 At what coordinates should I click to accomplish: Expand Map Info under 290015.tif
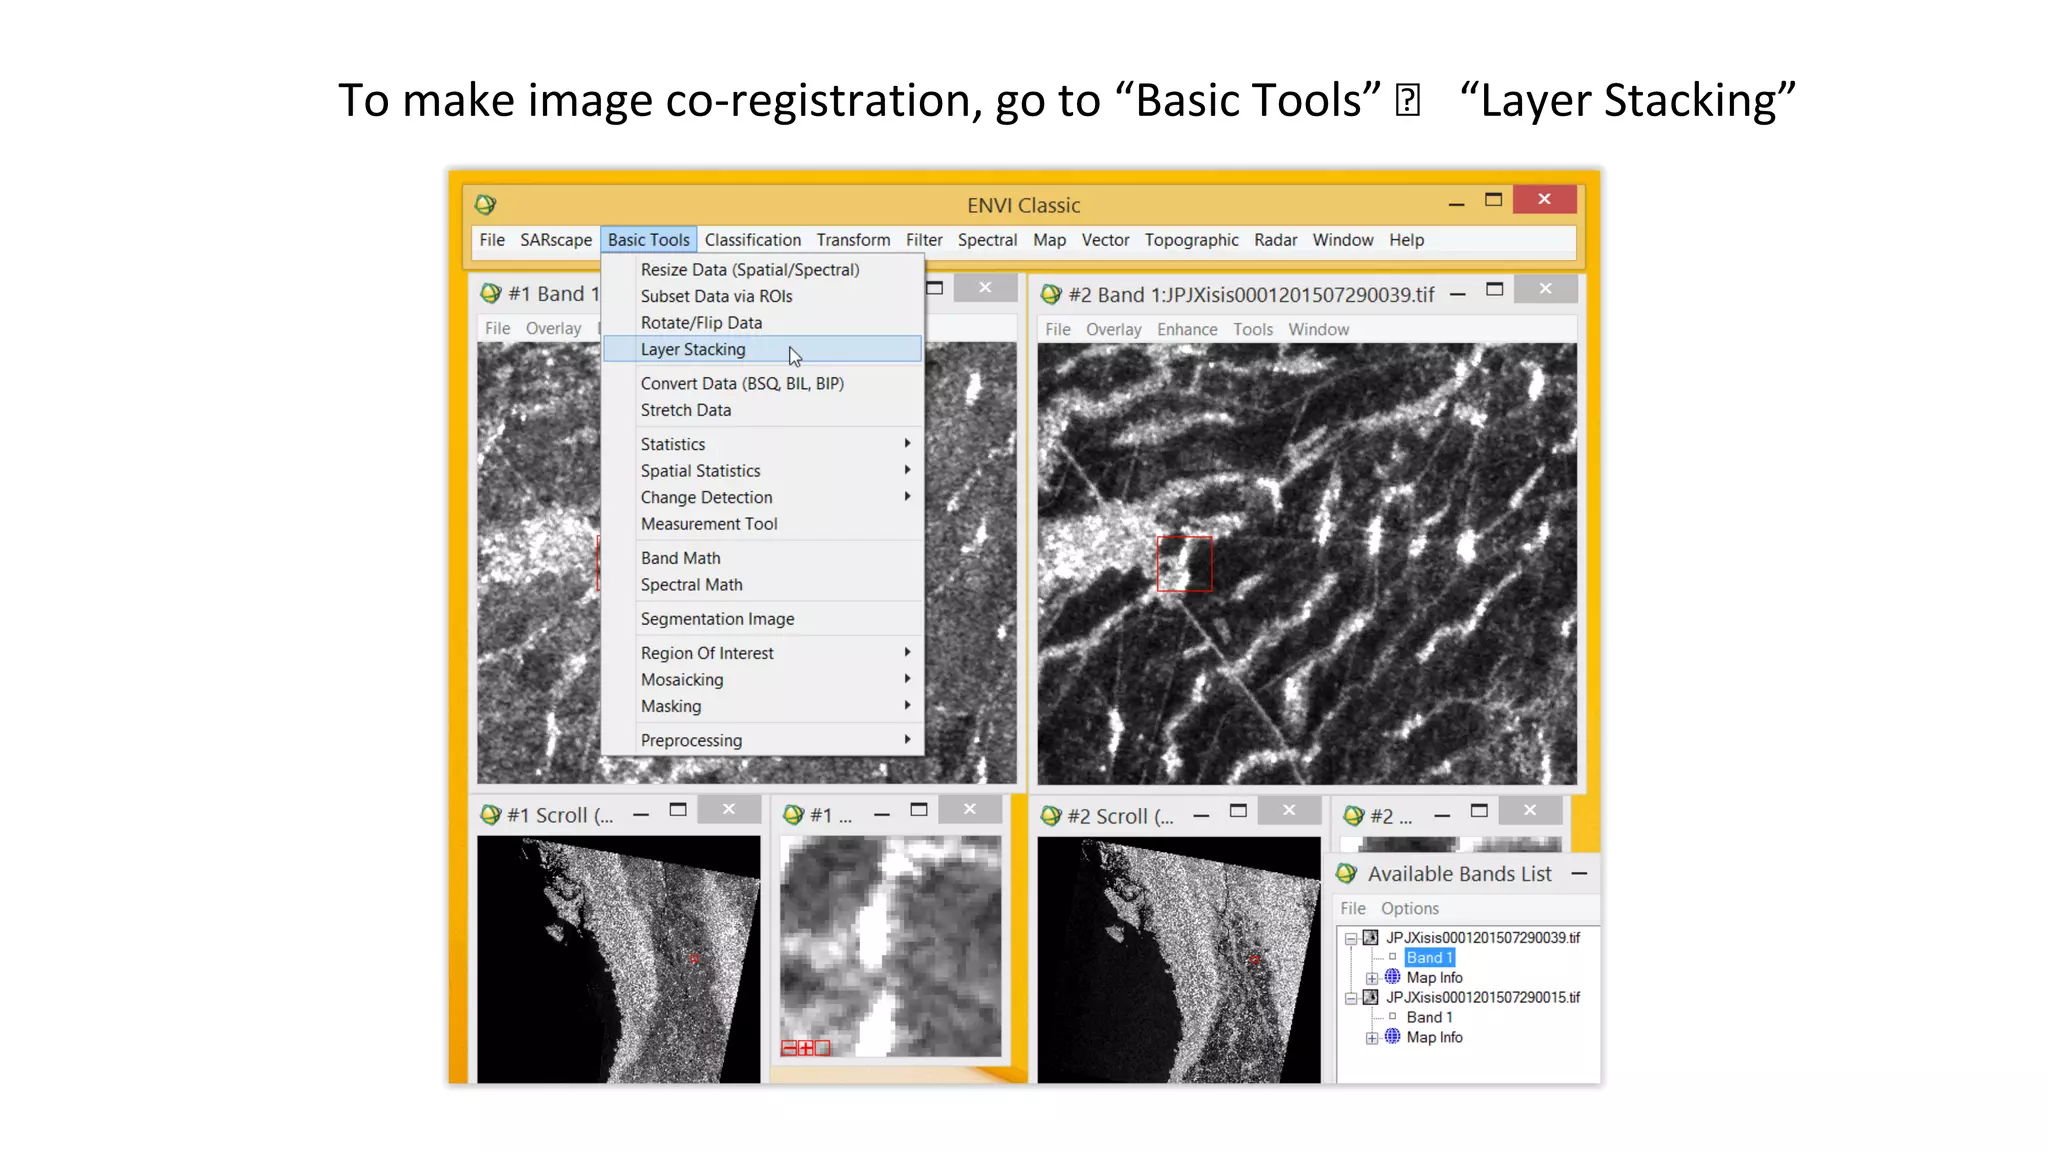coord(1372,1038)
